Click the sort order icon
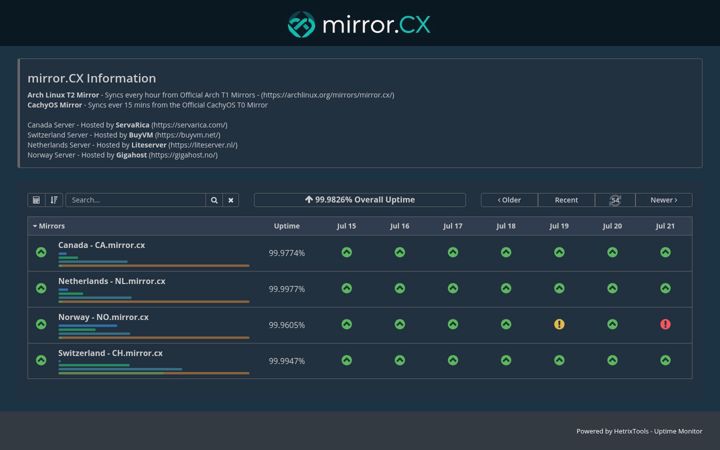Viewport: 720px width, 450px height. (54, 200)
